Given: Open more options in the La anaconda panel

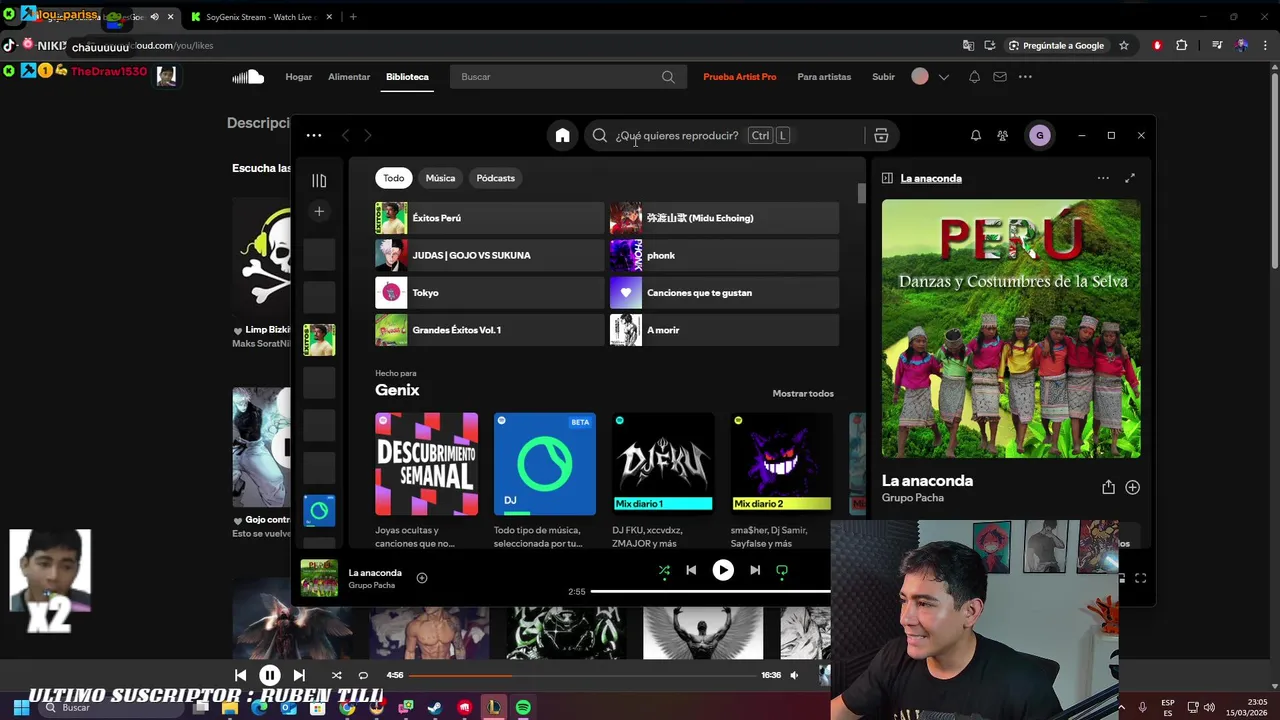Looking at the screenshot, I should click(1103, 178).
